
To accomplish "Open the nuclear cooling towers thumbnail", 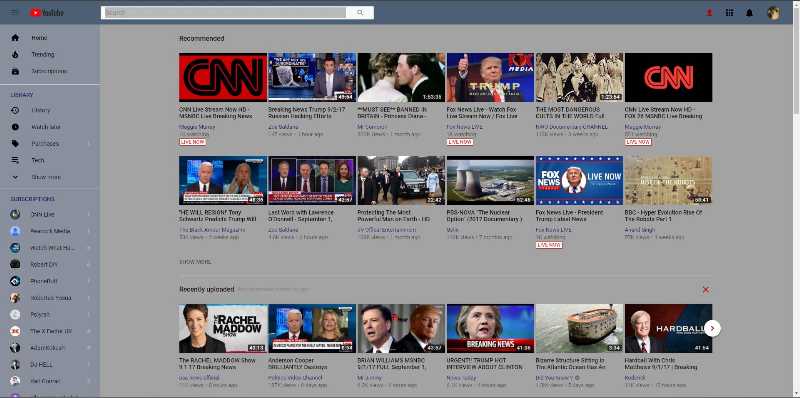I will (x=490, y=180).
